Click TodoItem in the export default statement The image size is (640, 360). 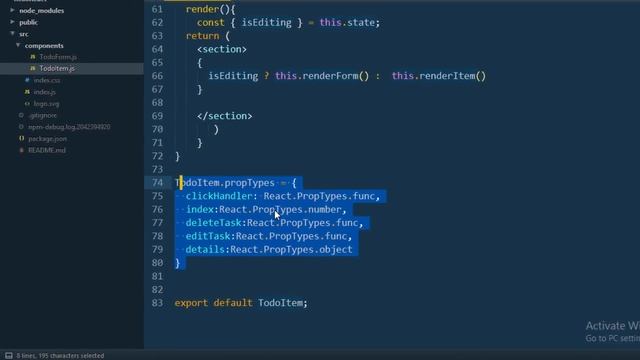(280, 303)
